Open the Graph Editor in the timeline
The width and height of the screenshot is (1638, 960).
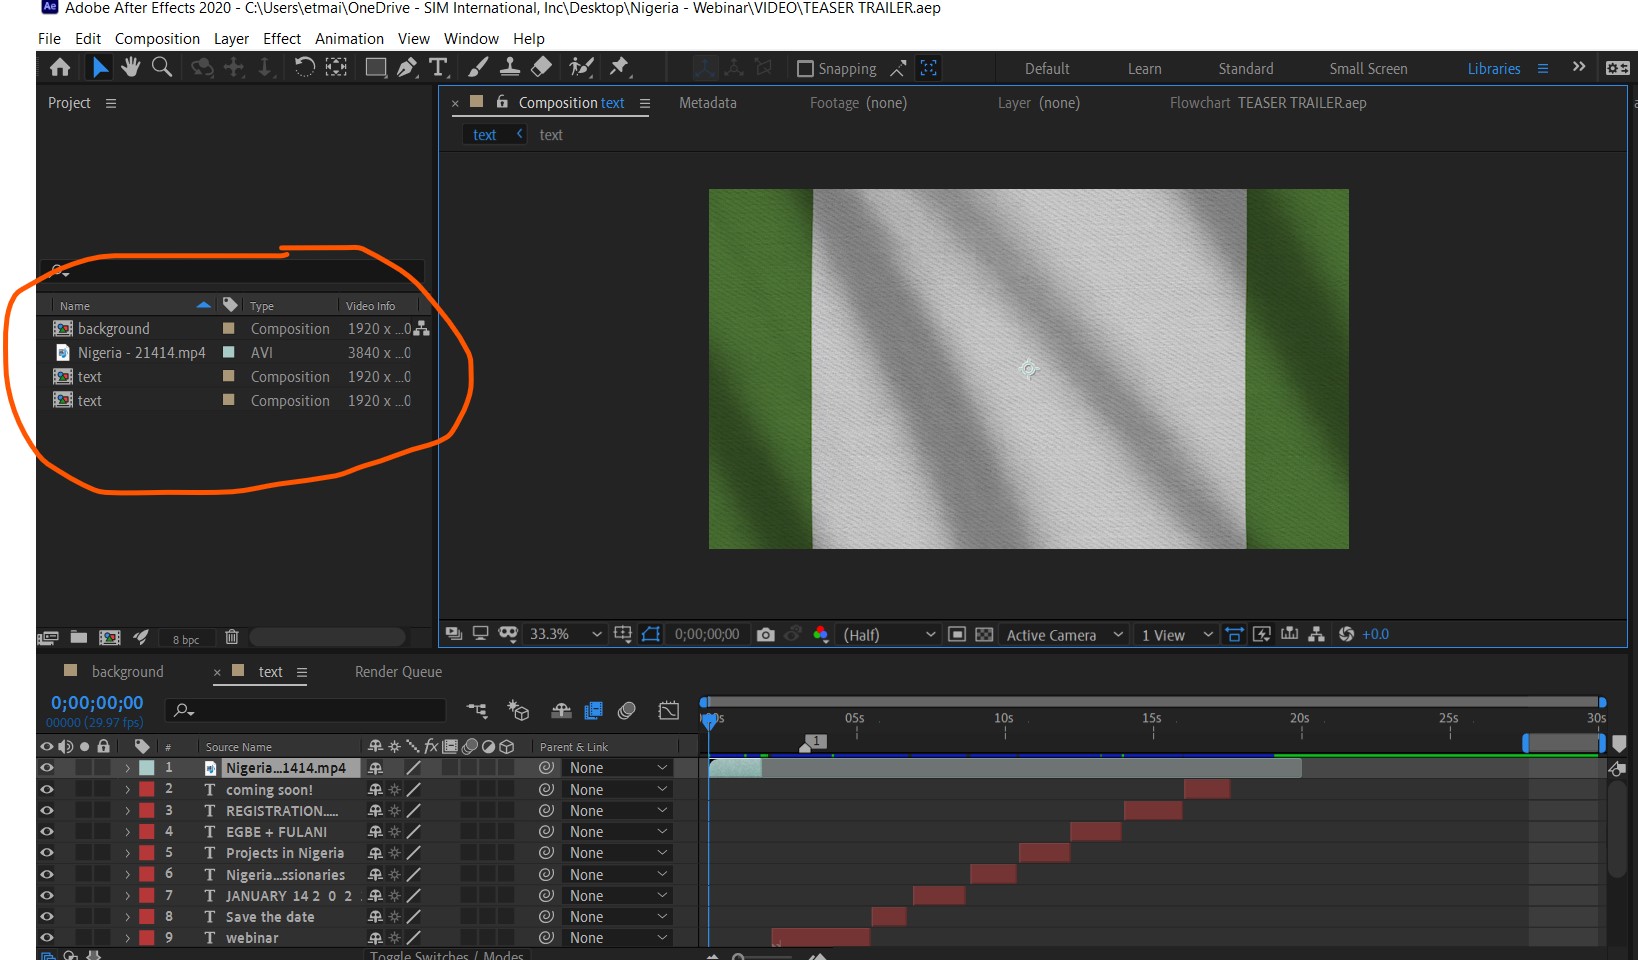[668, 711]
